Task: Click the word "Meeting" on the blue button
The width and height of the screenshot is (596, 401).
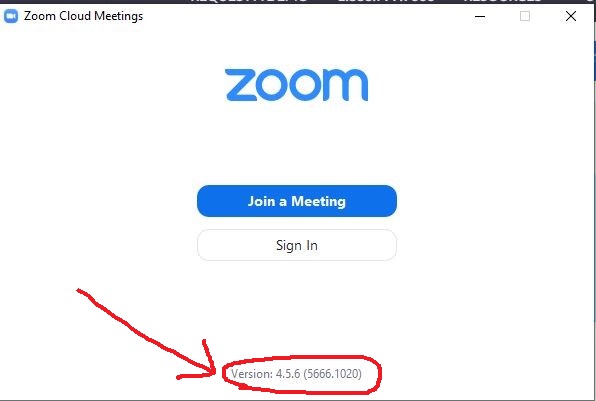Action: tap(319, 201)
